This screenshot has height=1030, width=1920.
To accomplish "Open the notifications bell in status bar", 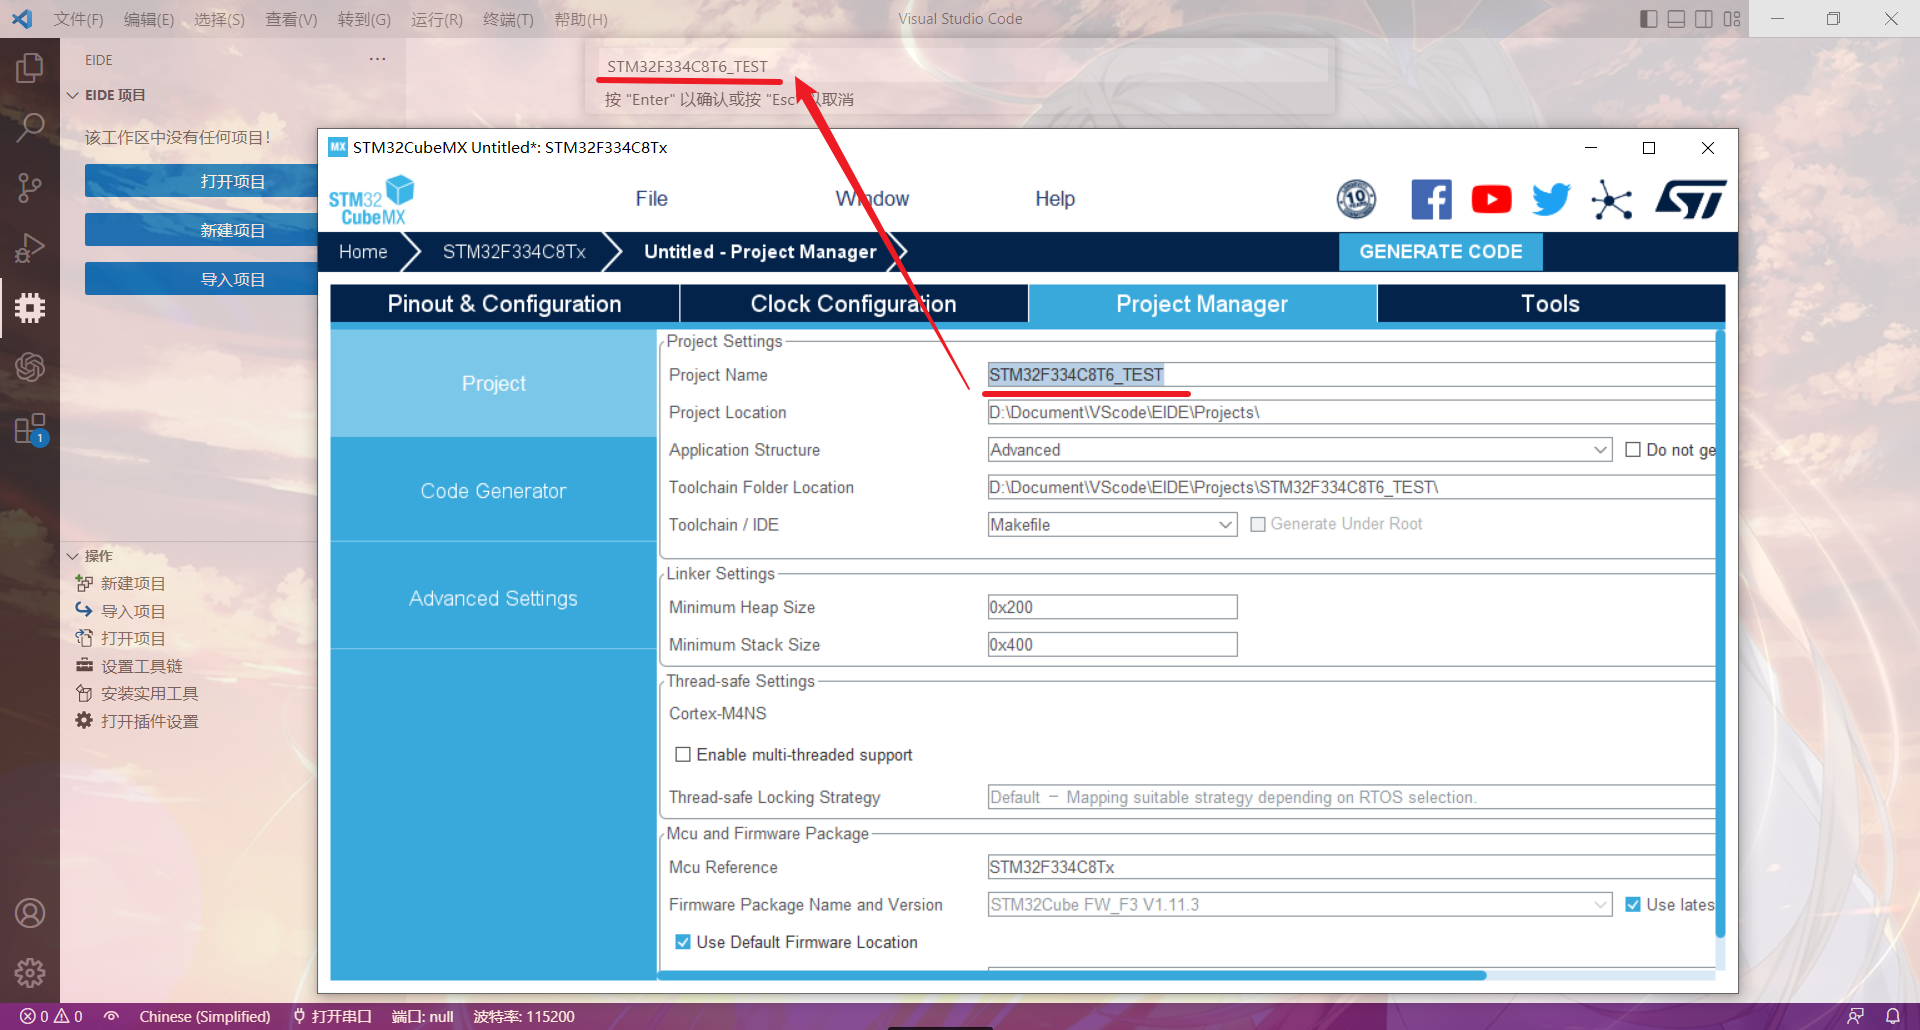I will 1893,1016.
